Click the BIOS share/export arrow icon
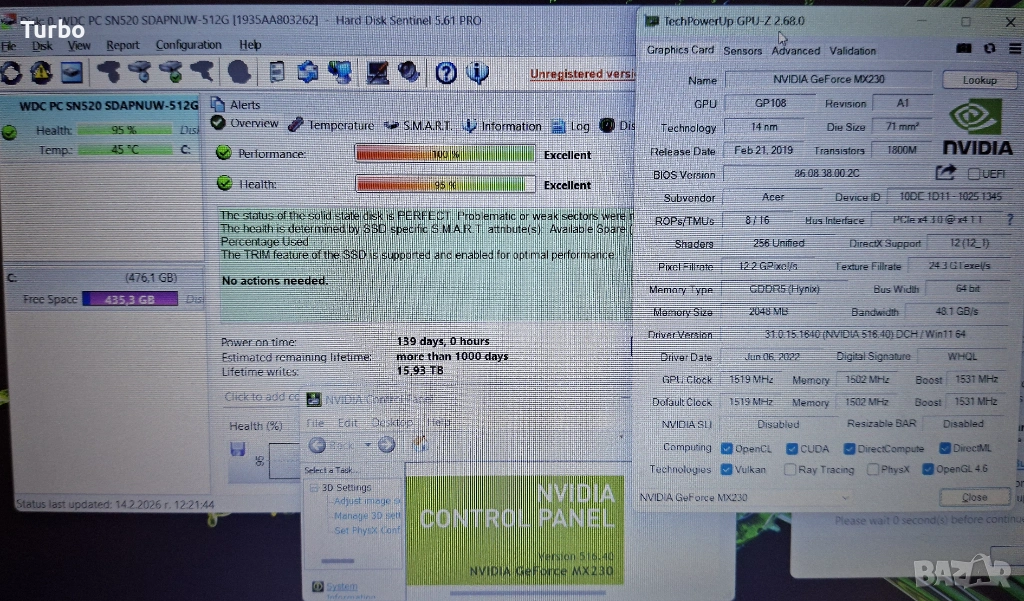This screenshot has height=601, width=1024. tap(945, 173)
